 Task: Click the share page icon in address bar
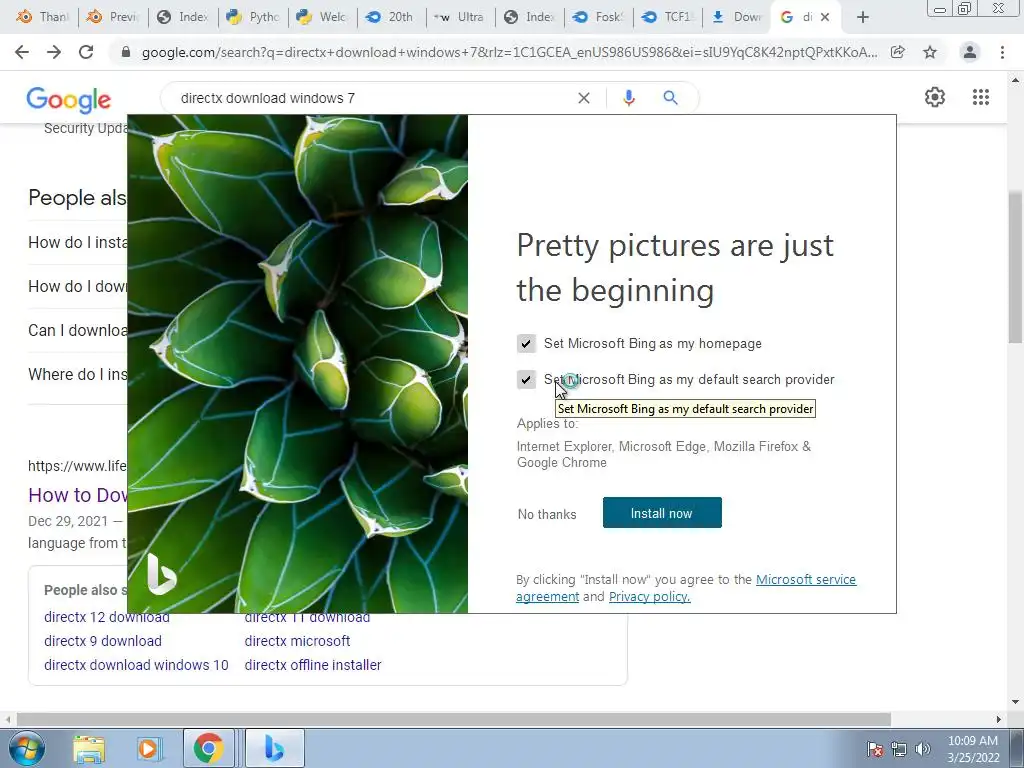click(898, 52)
